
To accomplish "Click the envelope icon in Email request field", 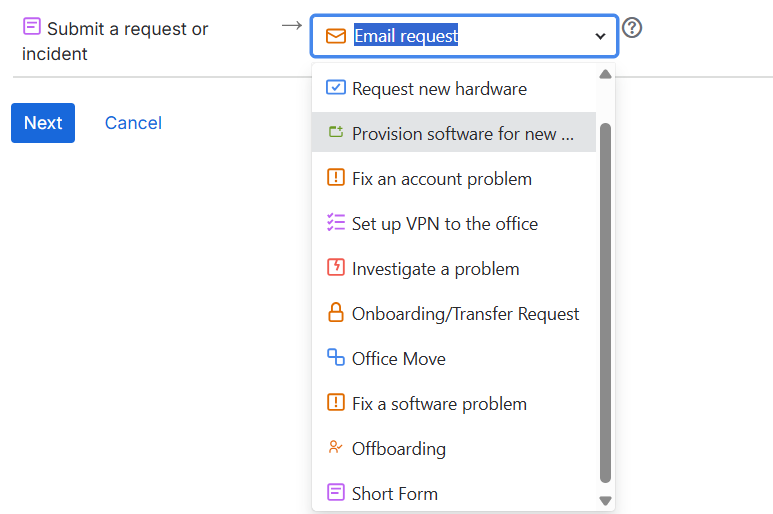I will pos(336,36).
